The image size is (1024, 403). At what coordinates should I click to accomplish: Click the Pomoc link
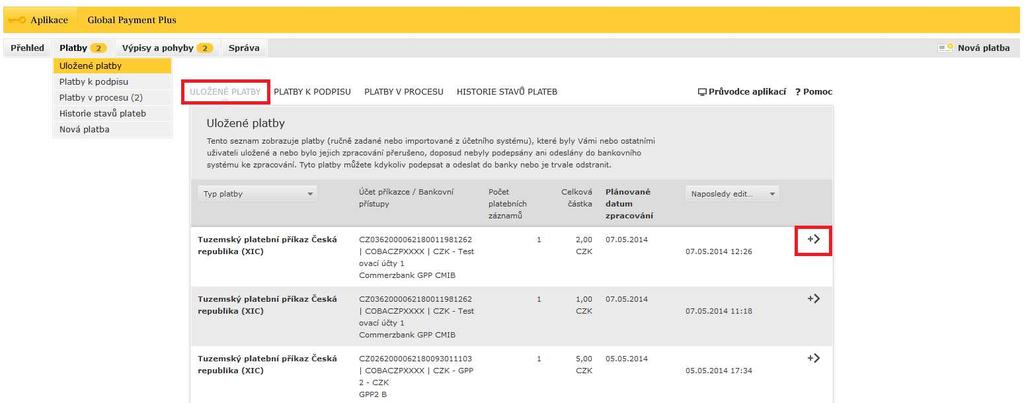tap(818, 92)
